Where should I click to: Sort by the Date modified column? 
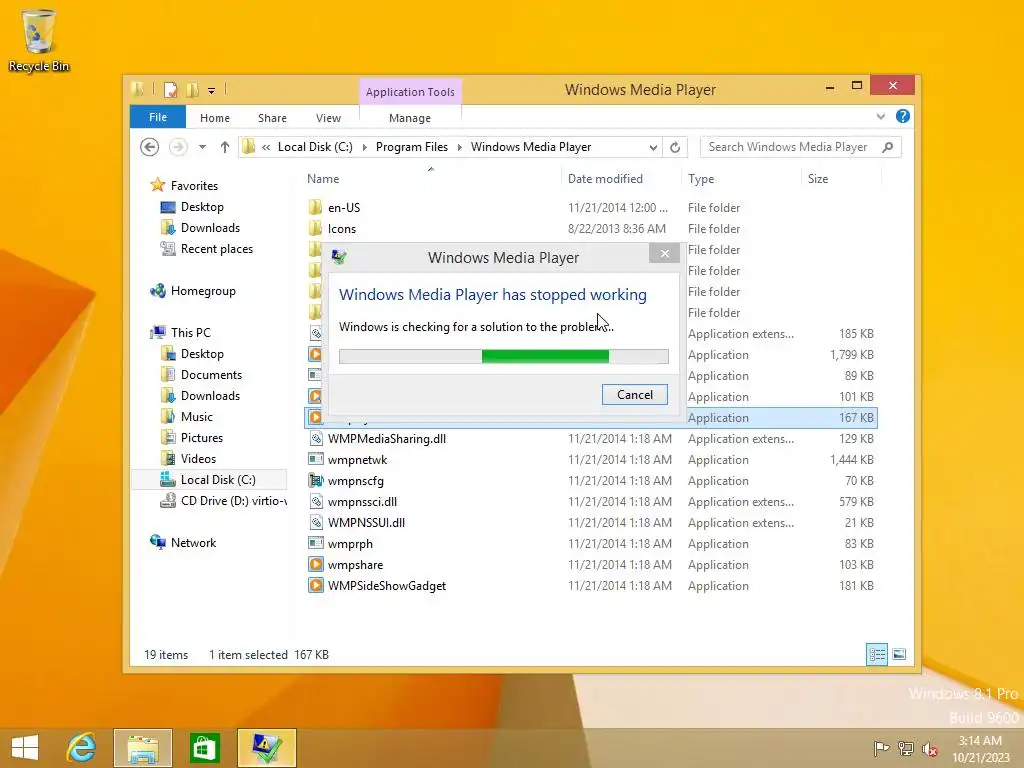pyautogui.click(x=605, y=179)
